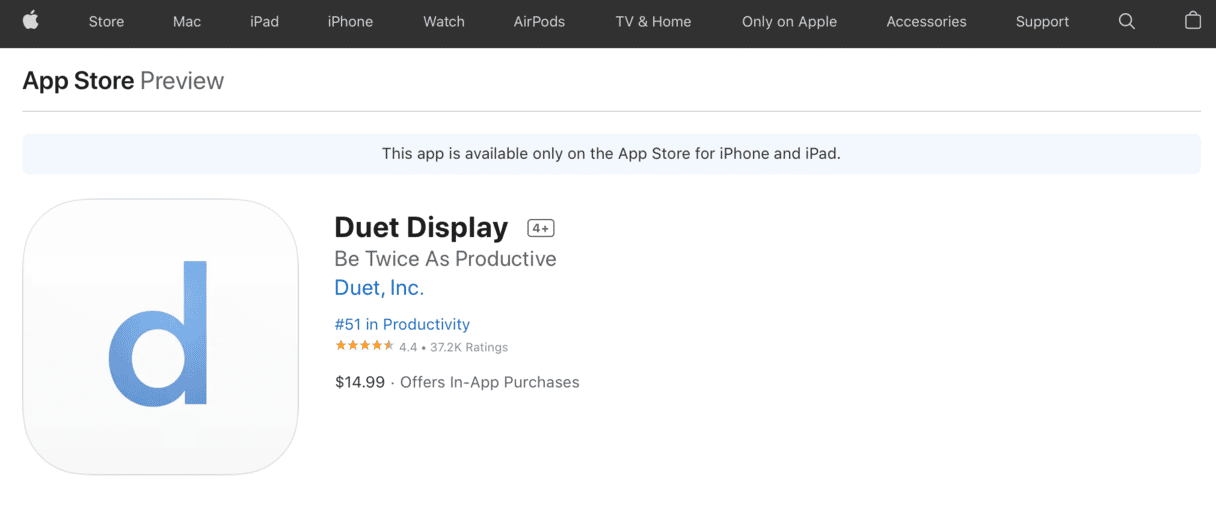Open the shopping bag icon
Viewport: 1216px width, 509px height.
[1193, 20]
